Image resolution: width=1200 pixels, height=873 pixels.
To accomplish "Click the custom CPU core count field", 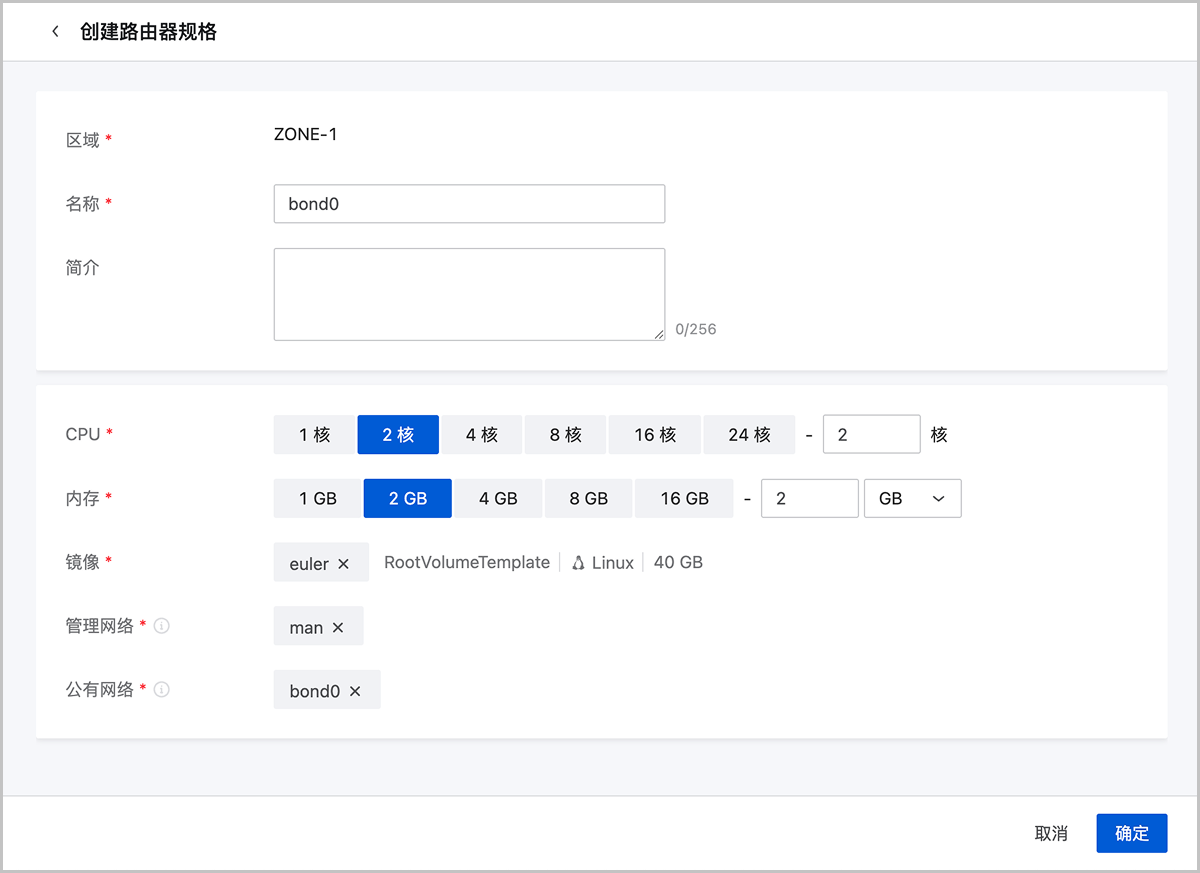I will coord(871,435).
